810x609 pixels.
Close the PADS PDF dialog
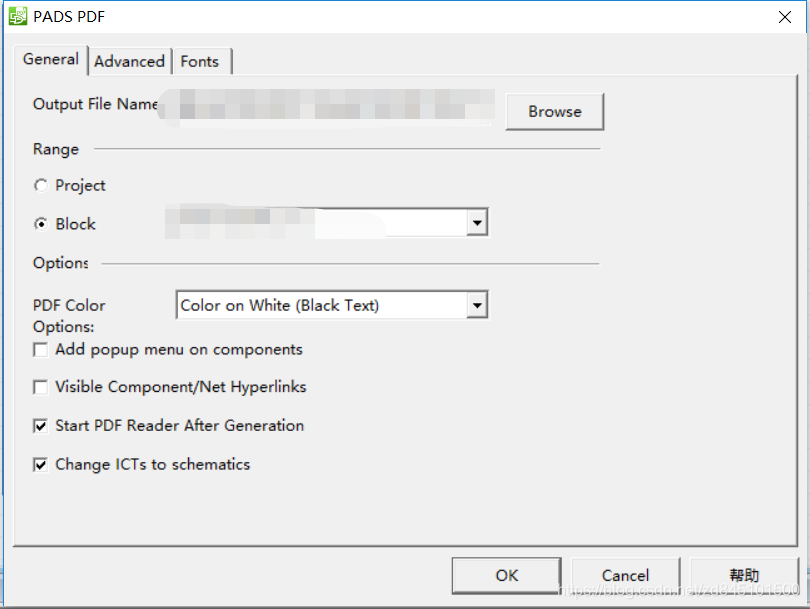tap(785, 17)
